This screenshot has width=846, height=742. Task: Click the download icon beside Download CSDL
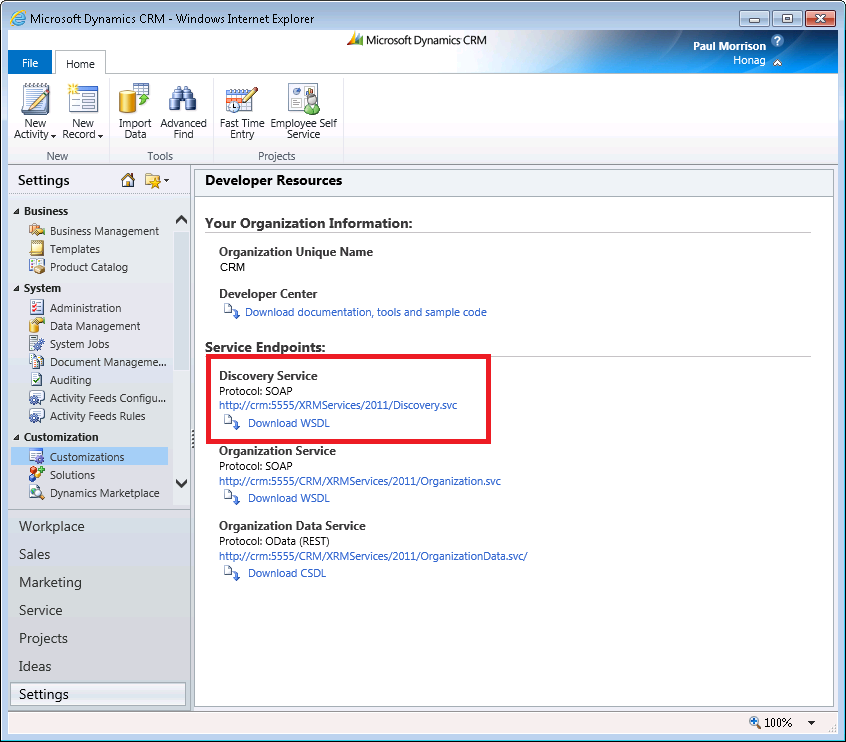pyautogui.click(x=231, y=573)
